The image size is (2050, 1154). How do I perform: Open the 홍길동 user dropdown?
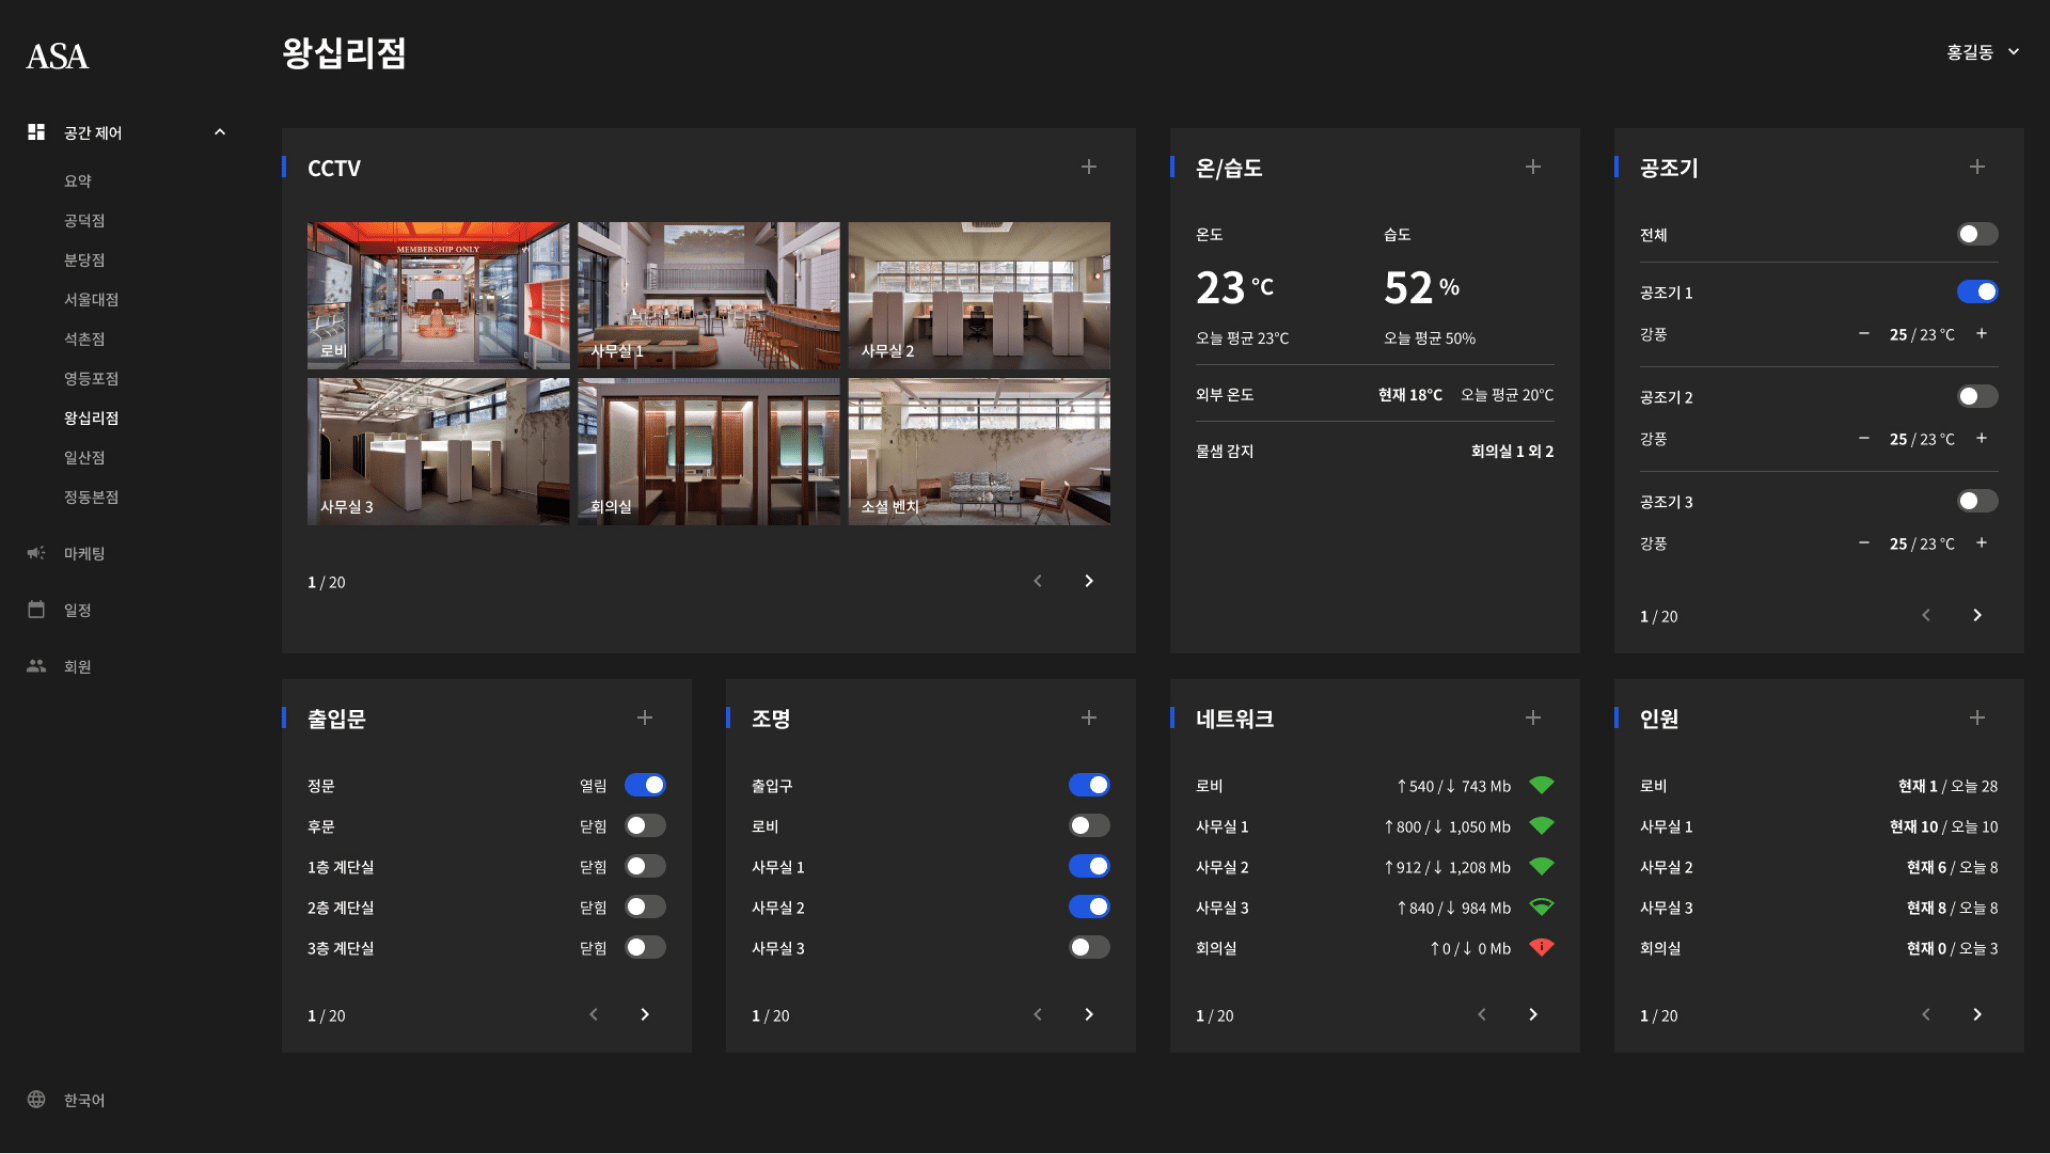coord(1983,52)
